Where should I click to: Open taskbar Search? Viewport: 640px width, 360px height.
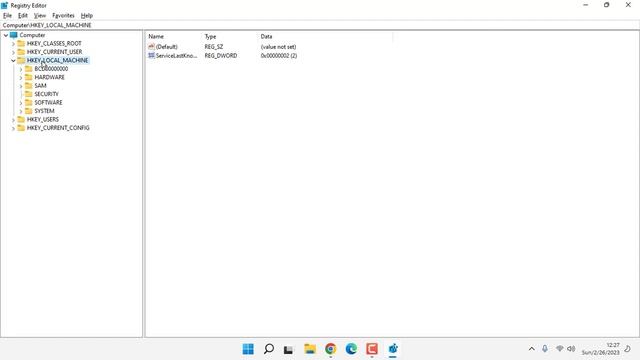269,349
